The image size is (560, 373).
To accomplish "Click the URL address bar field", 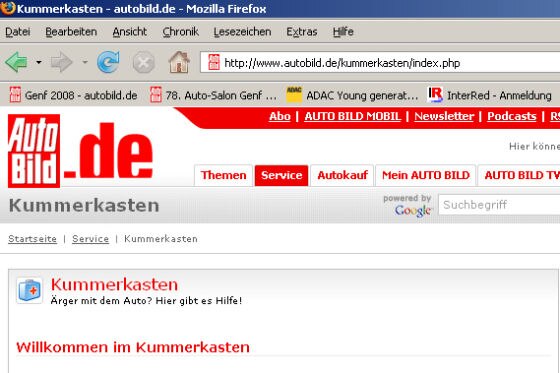I will click(x=380, y=63).
